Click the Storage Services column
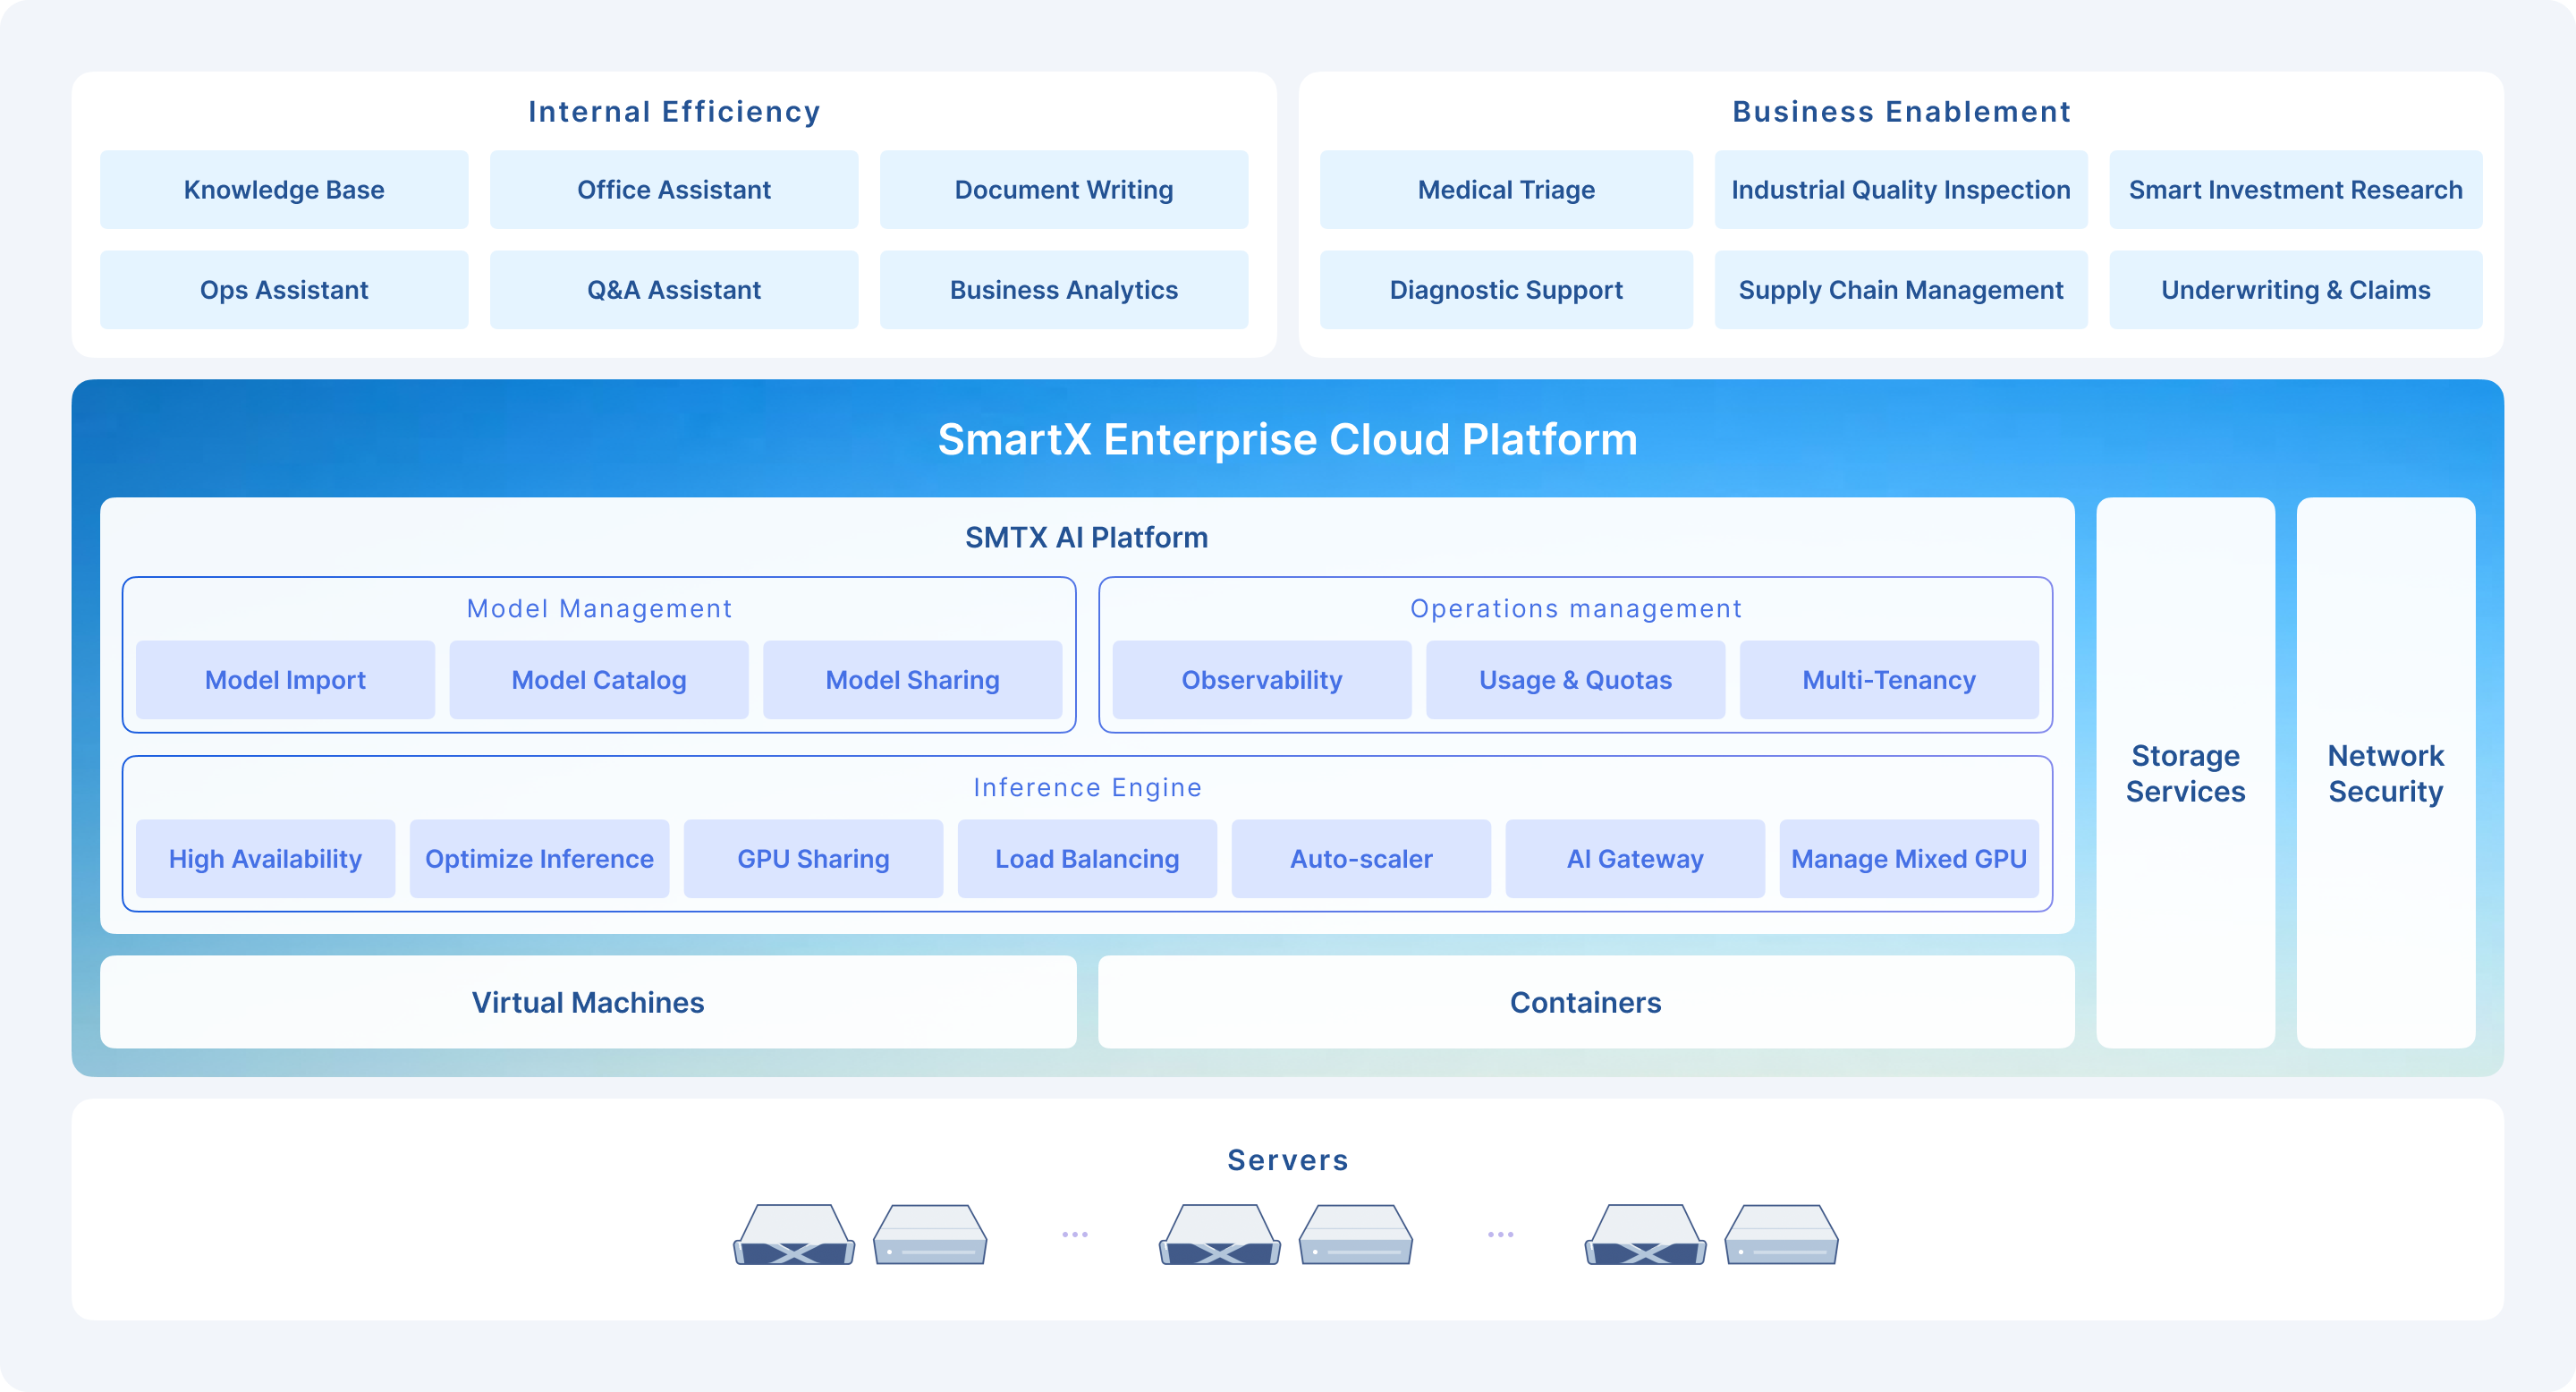Image resolution: width=2576 pixels, height=1392 pixels. pos(2185,773)
